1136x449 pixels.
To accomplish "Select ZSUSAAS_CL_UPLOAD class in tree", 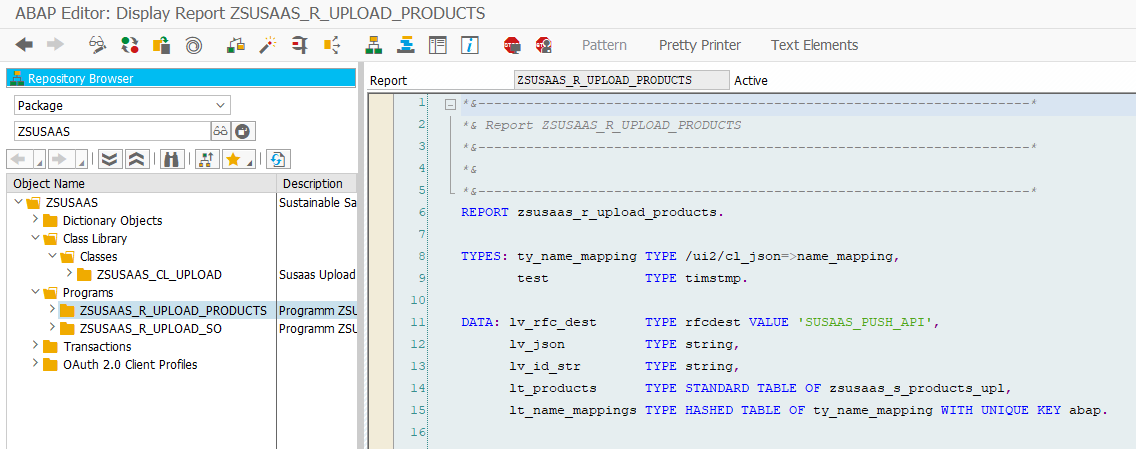I will 159,274.
